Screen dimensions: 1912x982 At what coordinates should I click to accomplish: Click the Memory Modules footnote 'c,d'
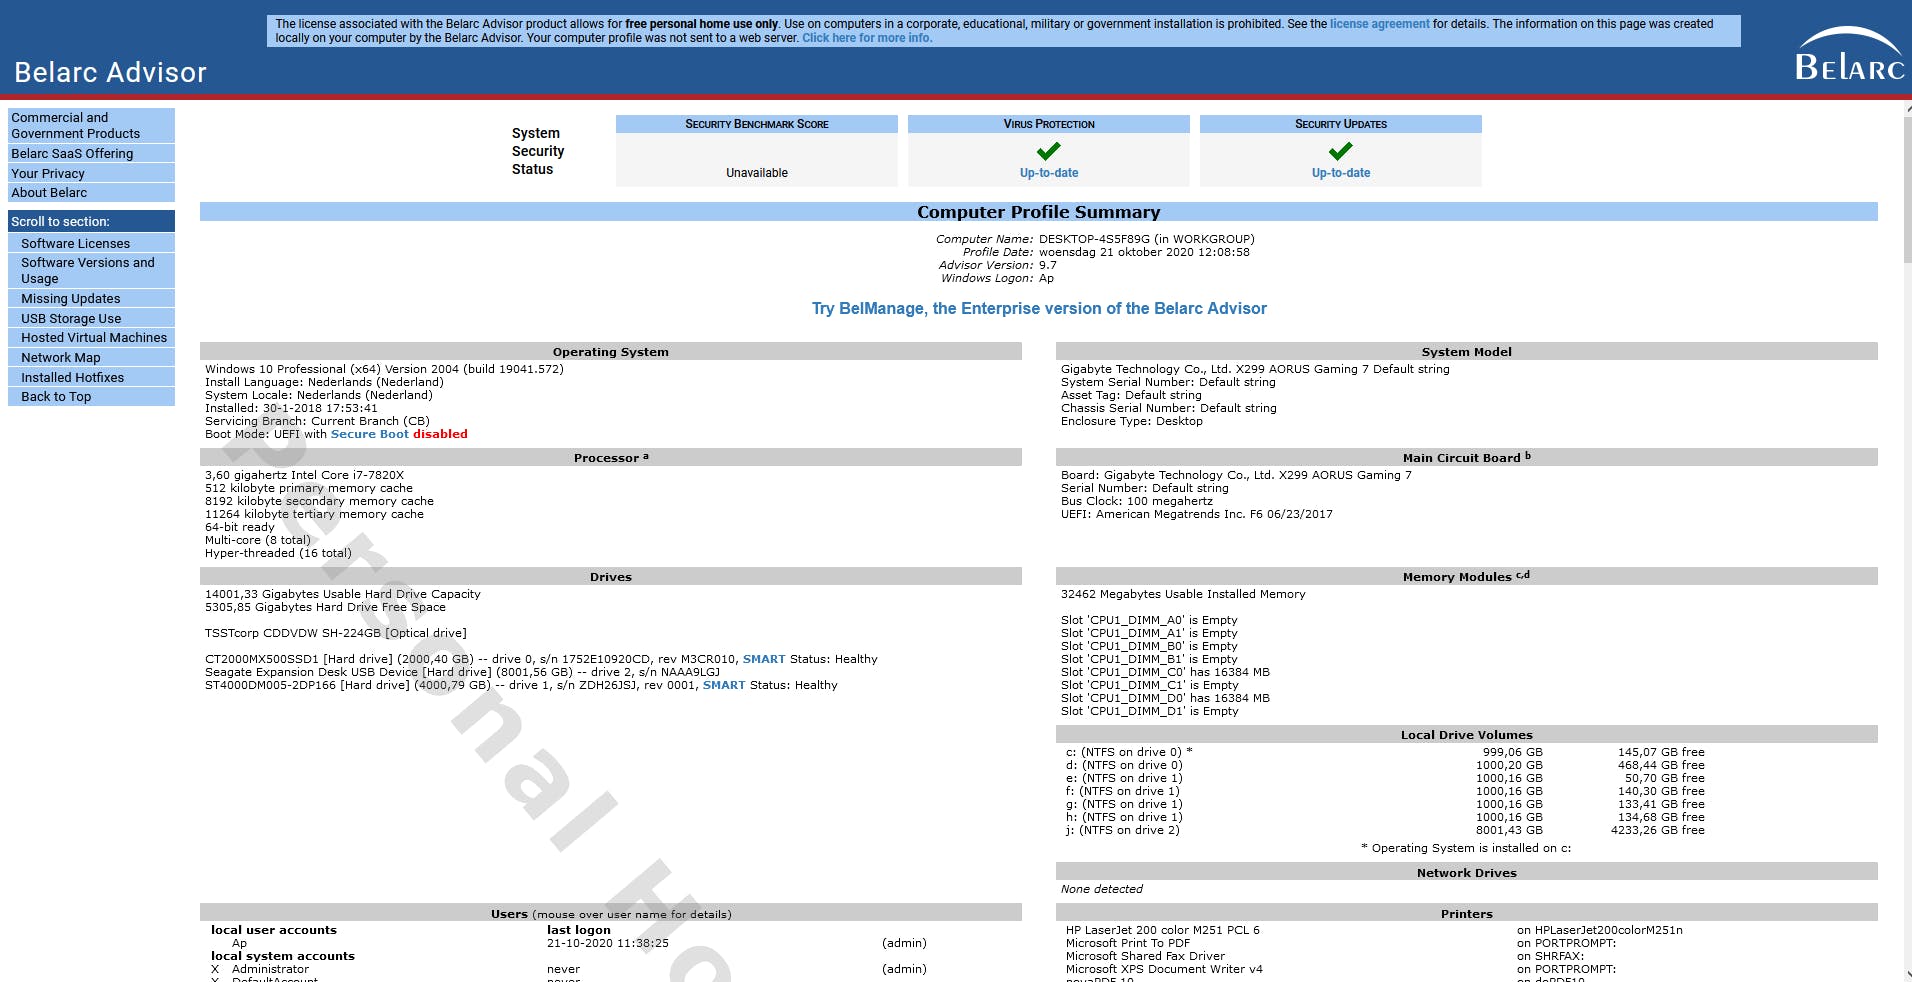[1523, 575]
